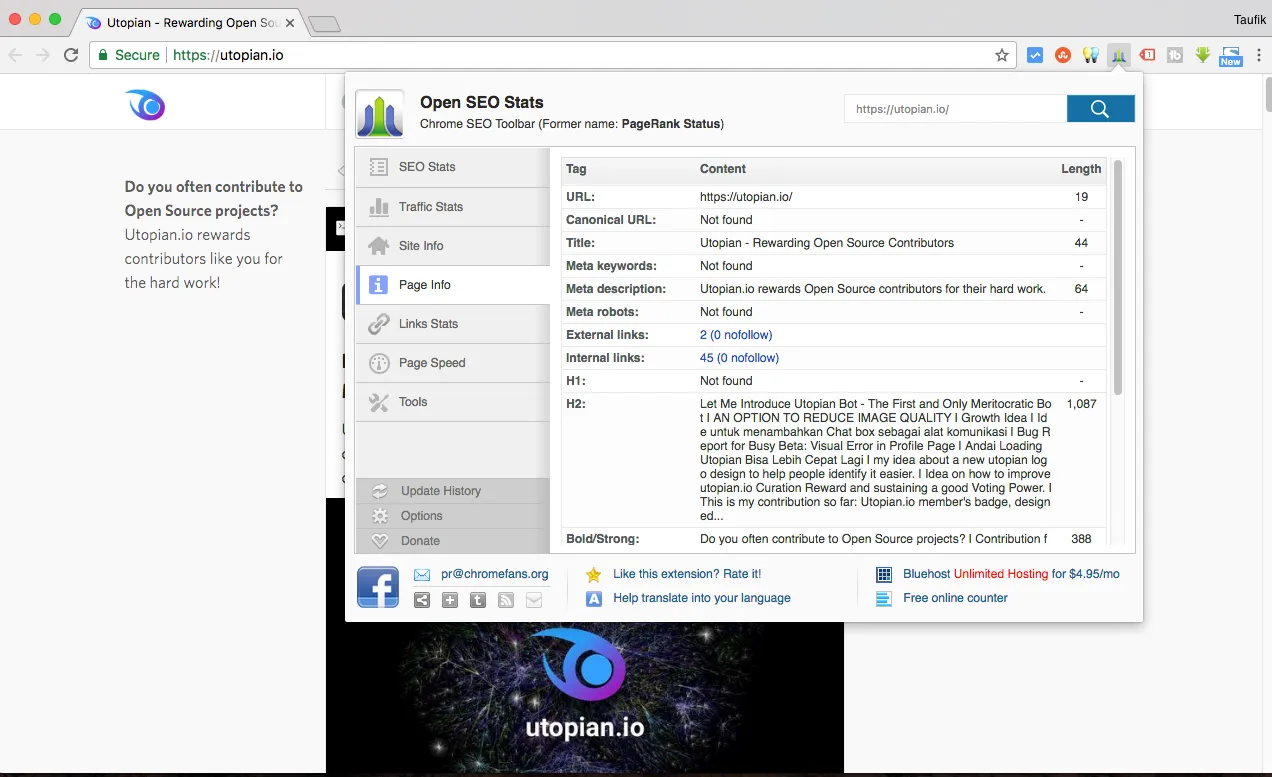Screen dimensions: 1272x777
Task: Click the extension icon labeled 'New'
Action: pos(1230,56)
